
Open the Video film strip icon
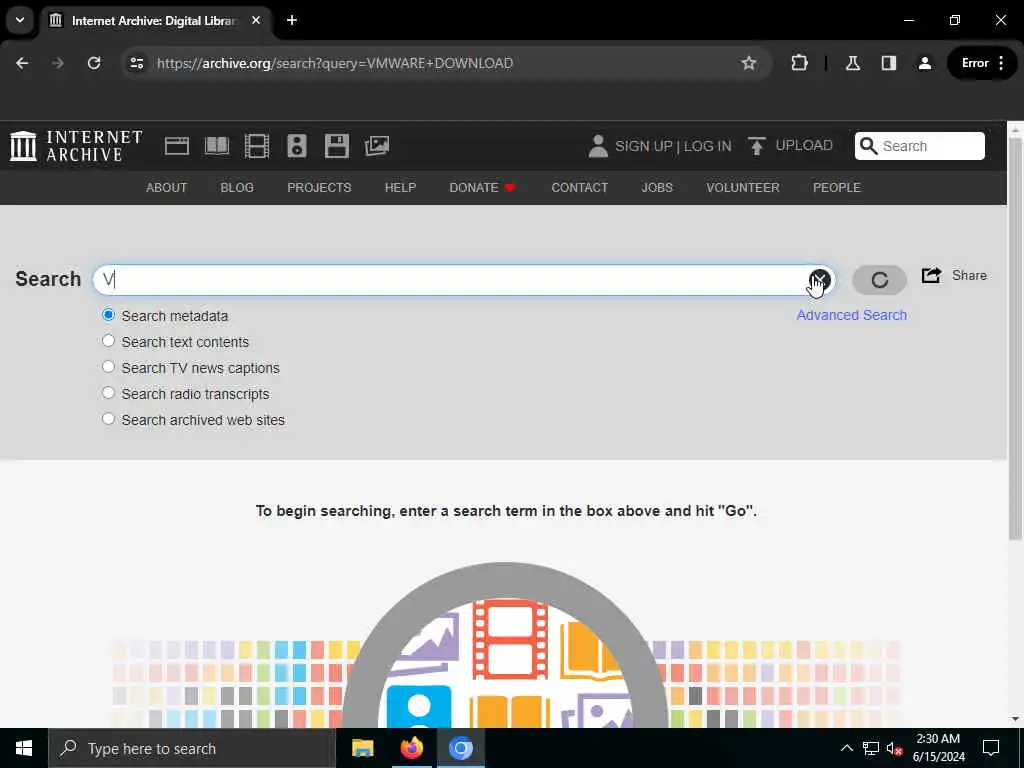coord(257,146)
